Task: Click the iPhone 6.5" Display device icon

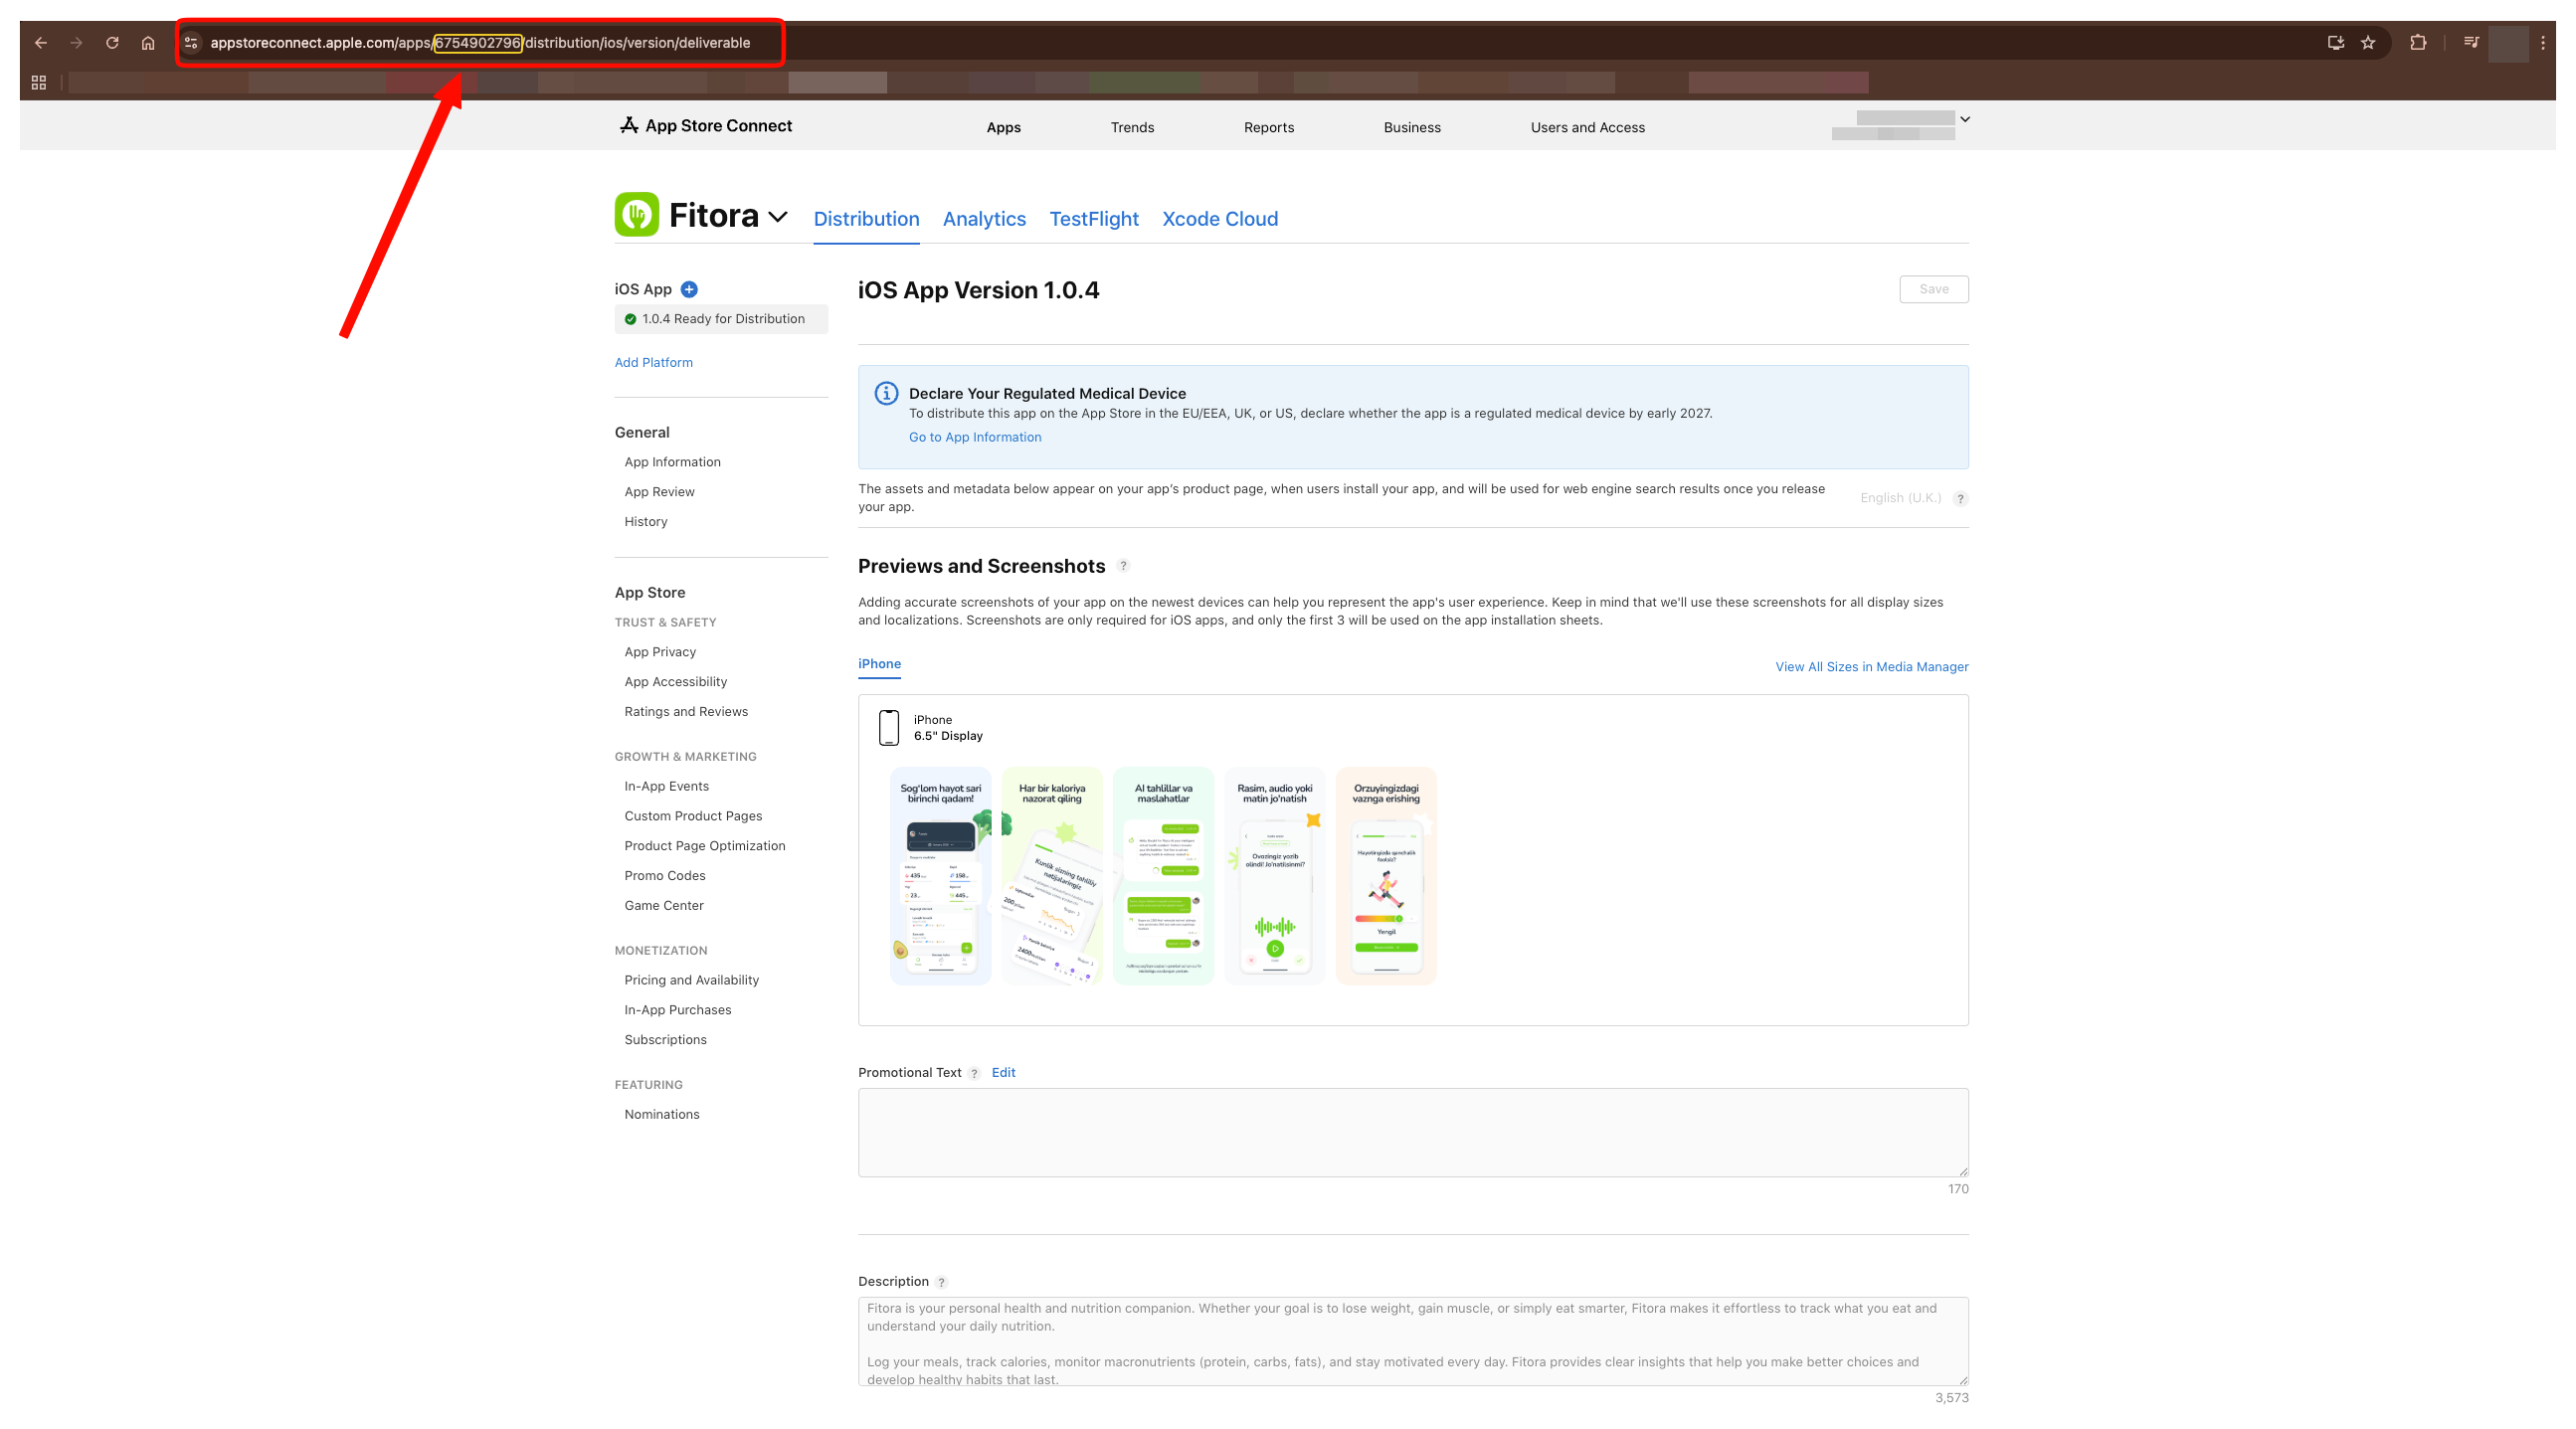Action: tap(889, 728)
